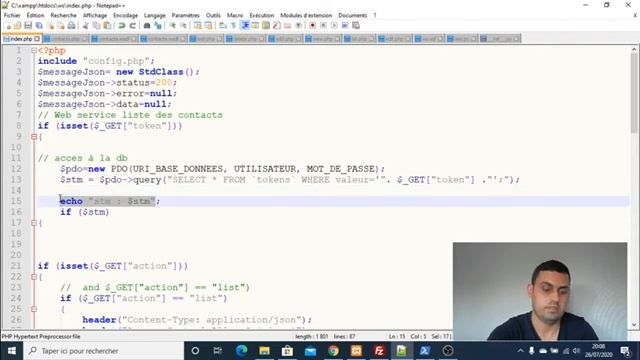This screenshot has width=640, height=360.
Task: Collapse the fold marker at line 22
Action: [34, 277]
